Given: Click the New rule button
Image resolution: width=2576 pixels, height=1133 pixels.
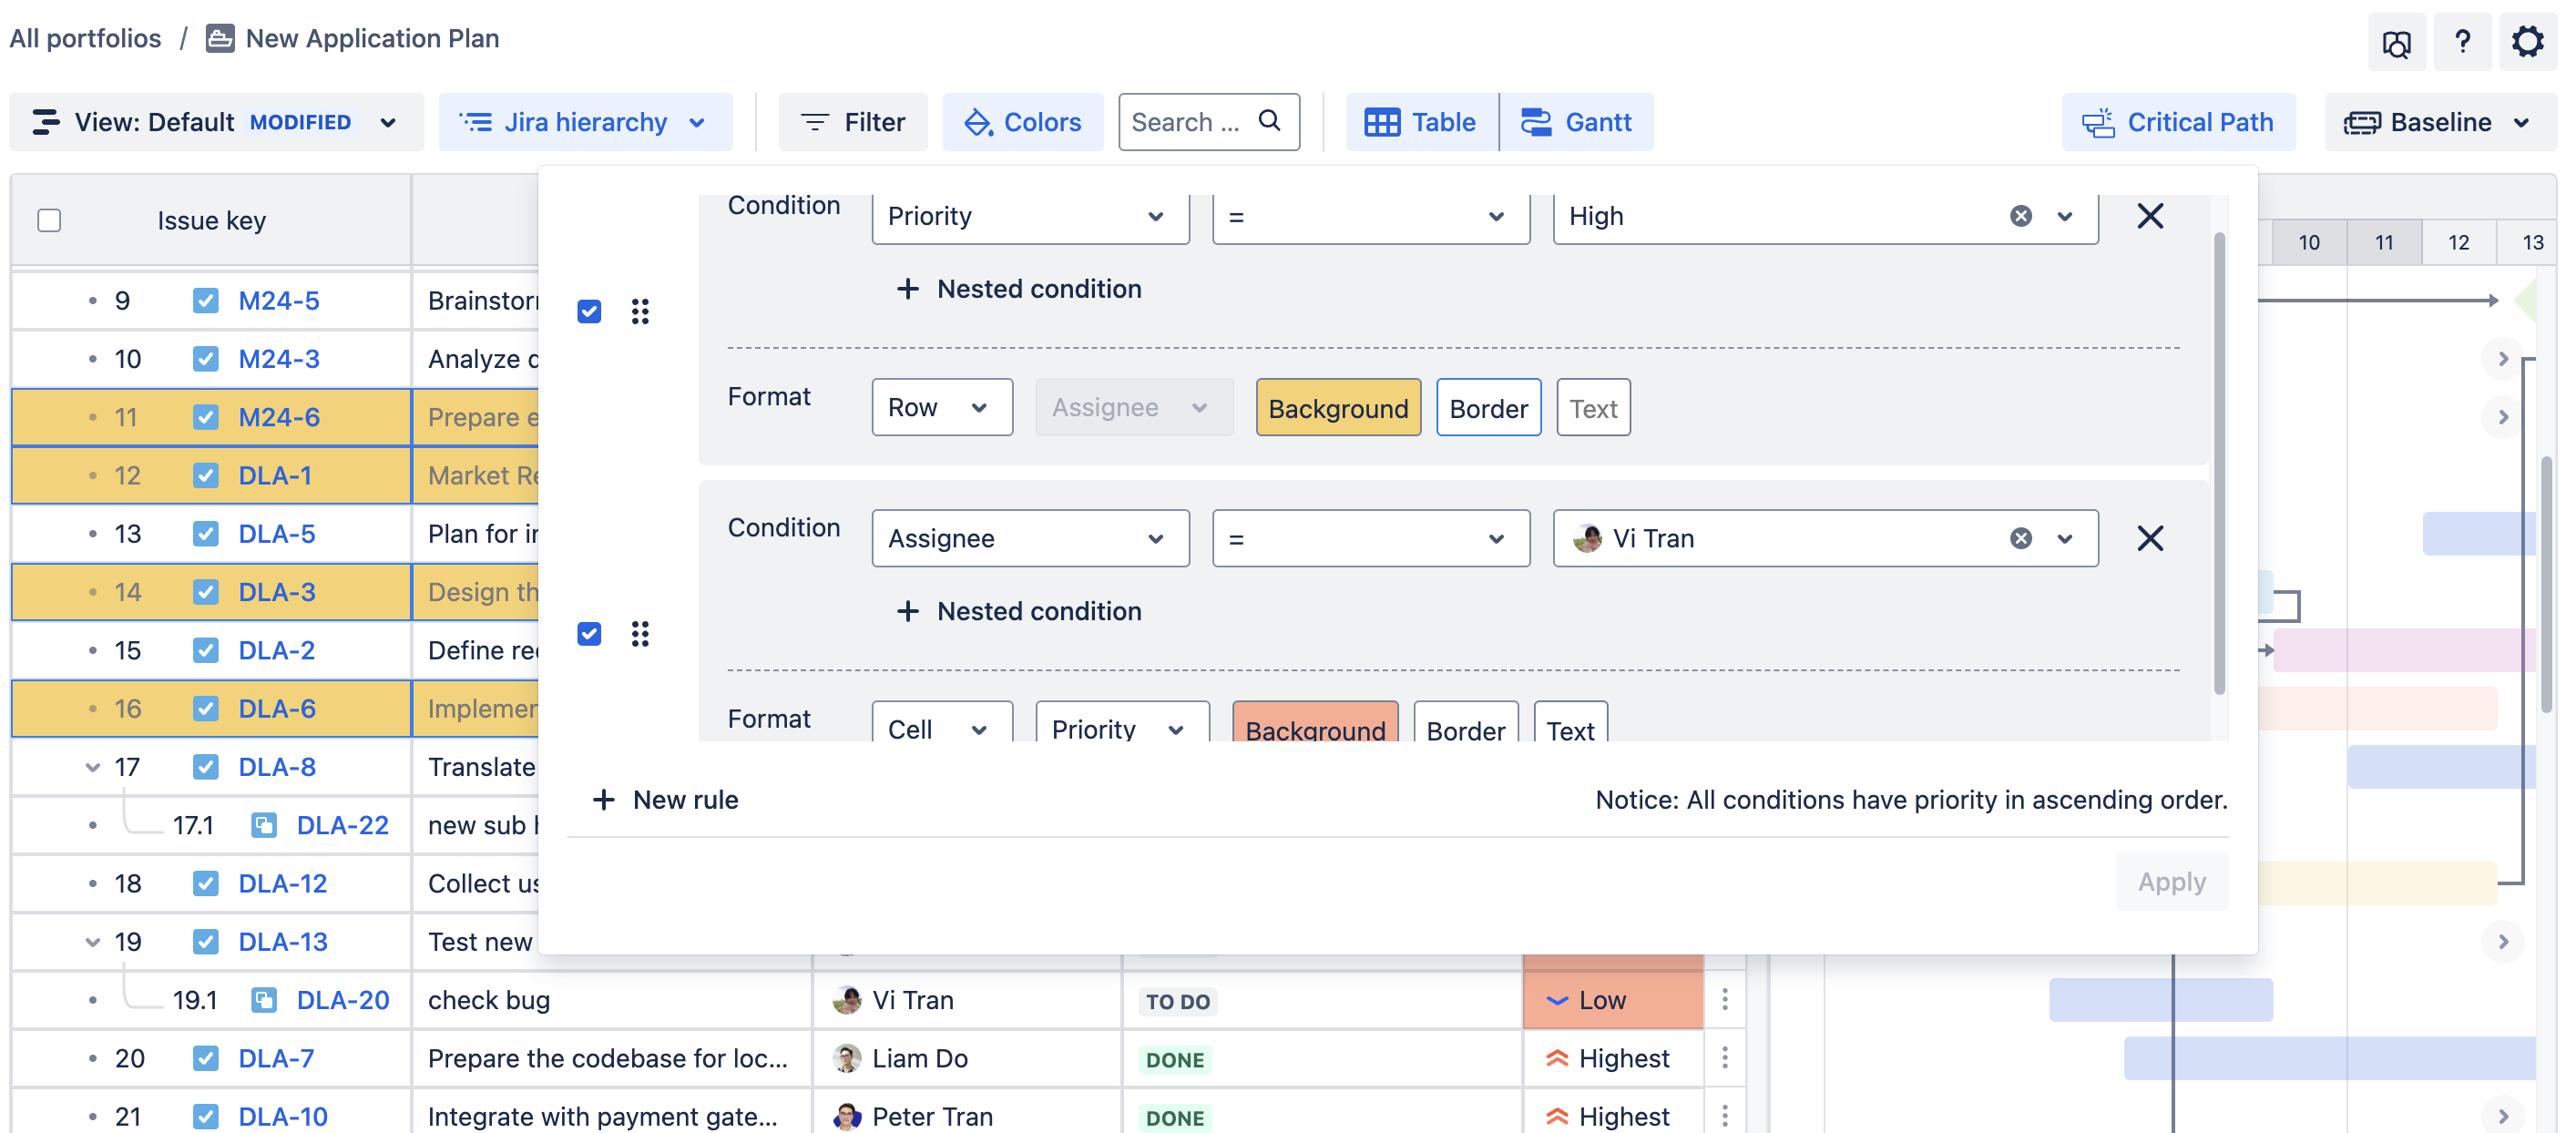Looking at the screenshot, I should coord(666,800).
